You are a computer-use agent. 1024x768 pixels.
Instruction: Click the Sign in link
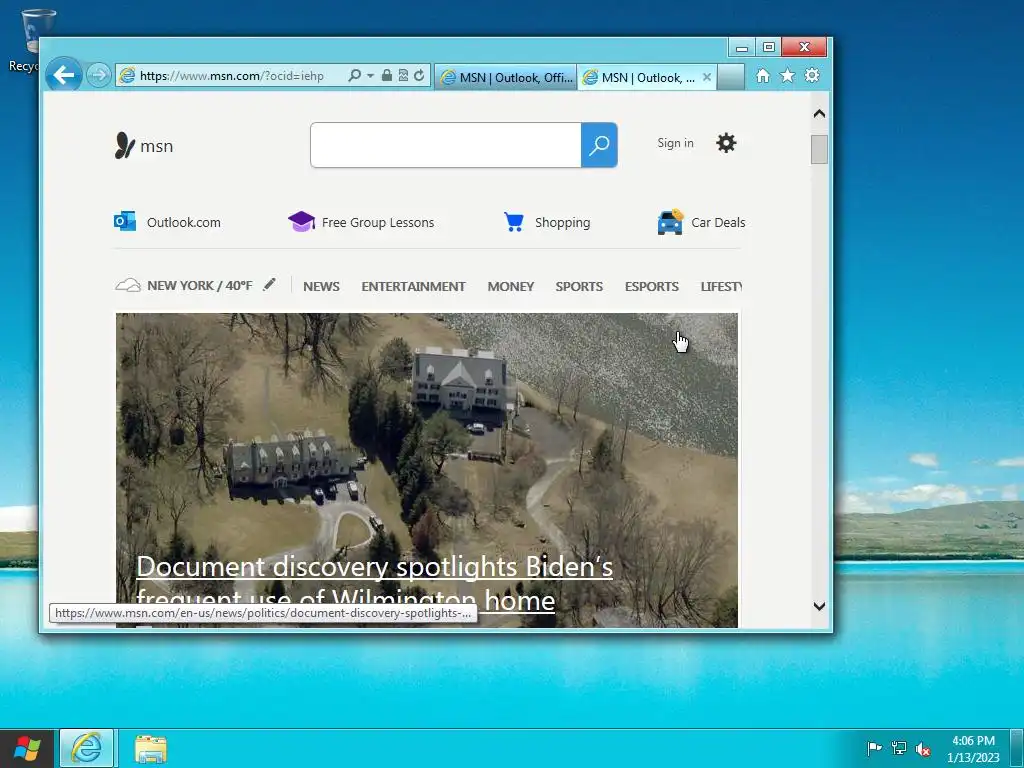(x=675, y=143)
